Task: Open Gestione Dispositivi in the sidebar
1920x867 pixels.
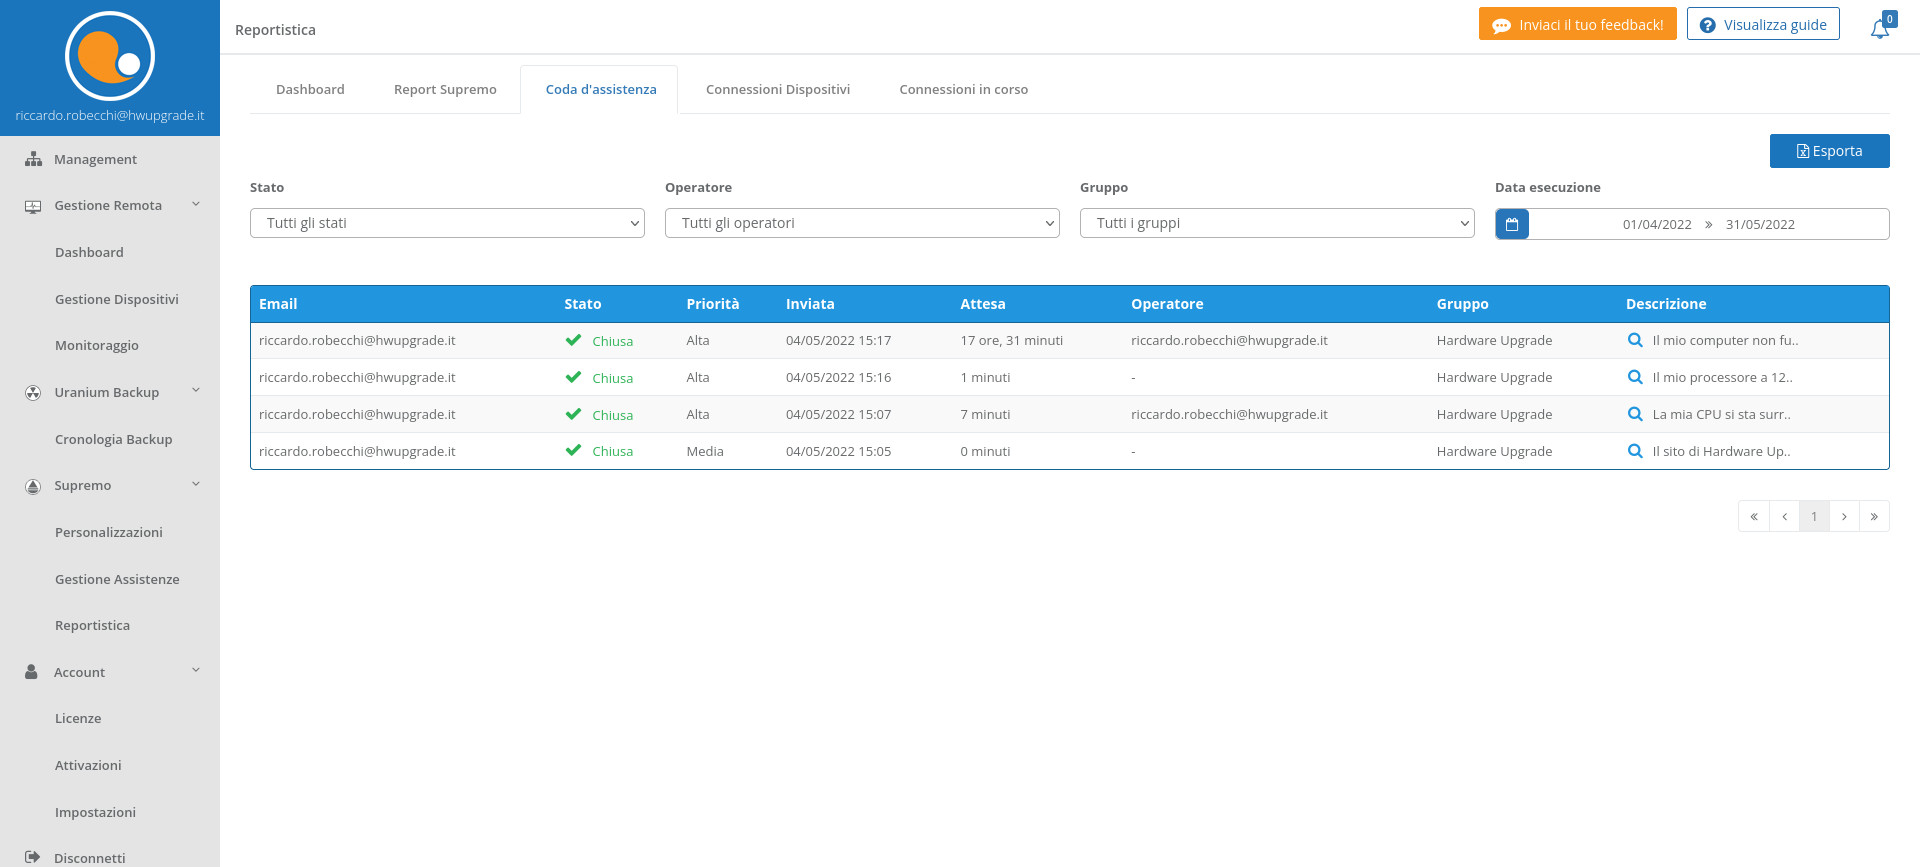Action: point(117,299)
